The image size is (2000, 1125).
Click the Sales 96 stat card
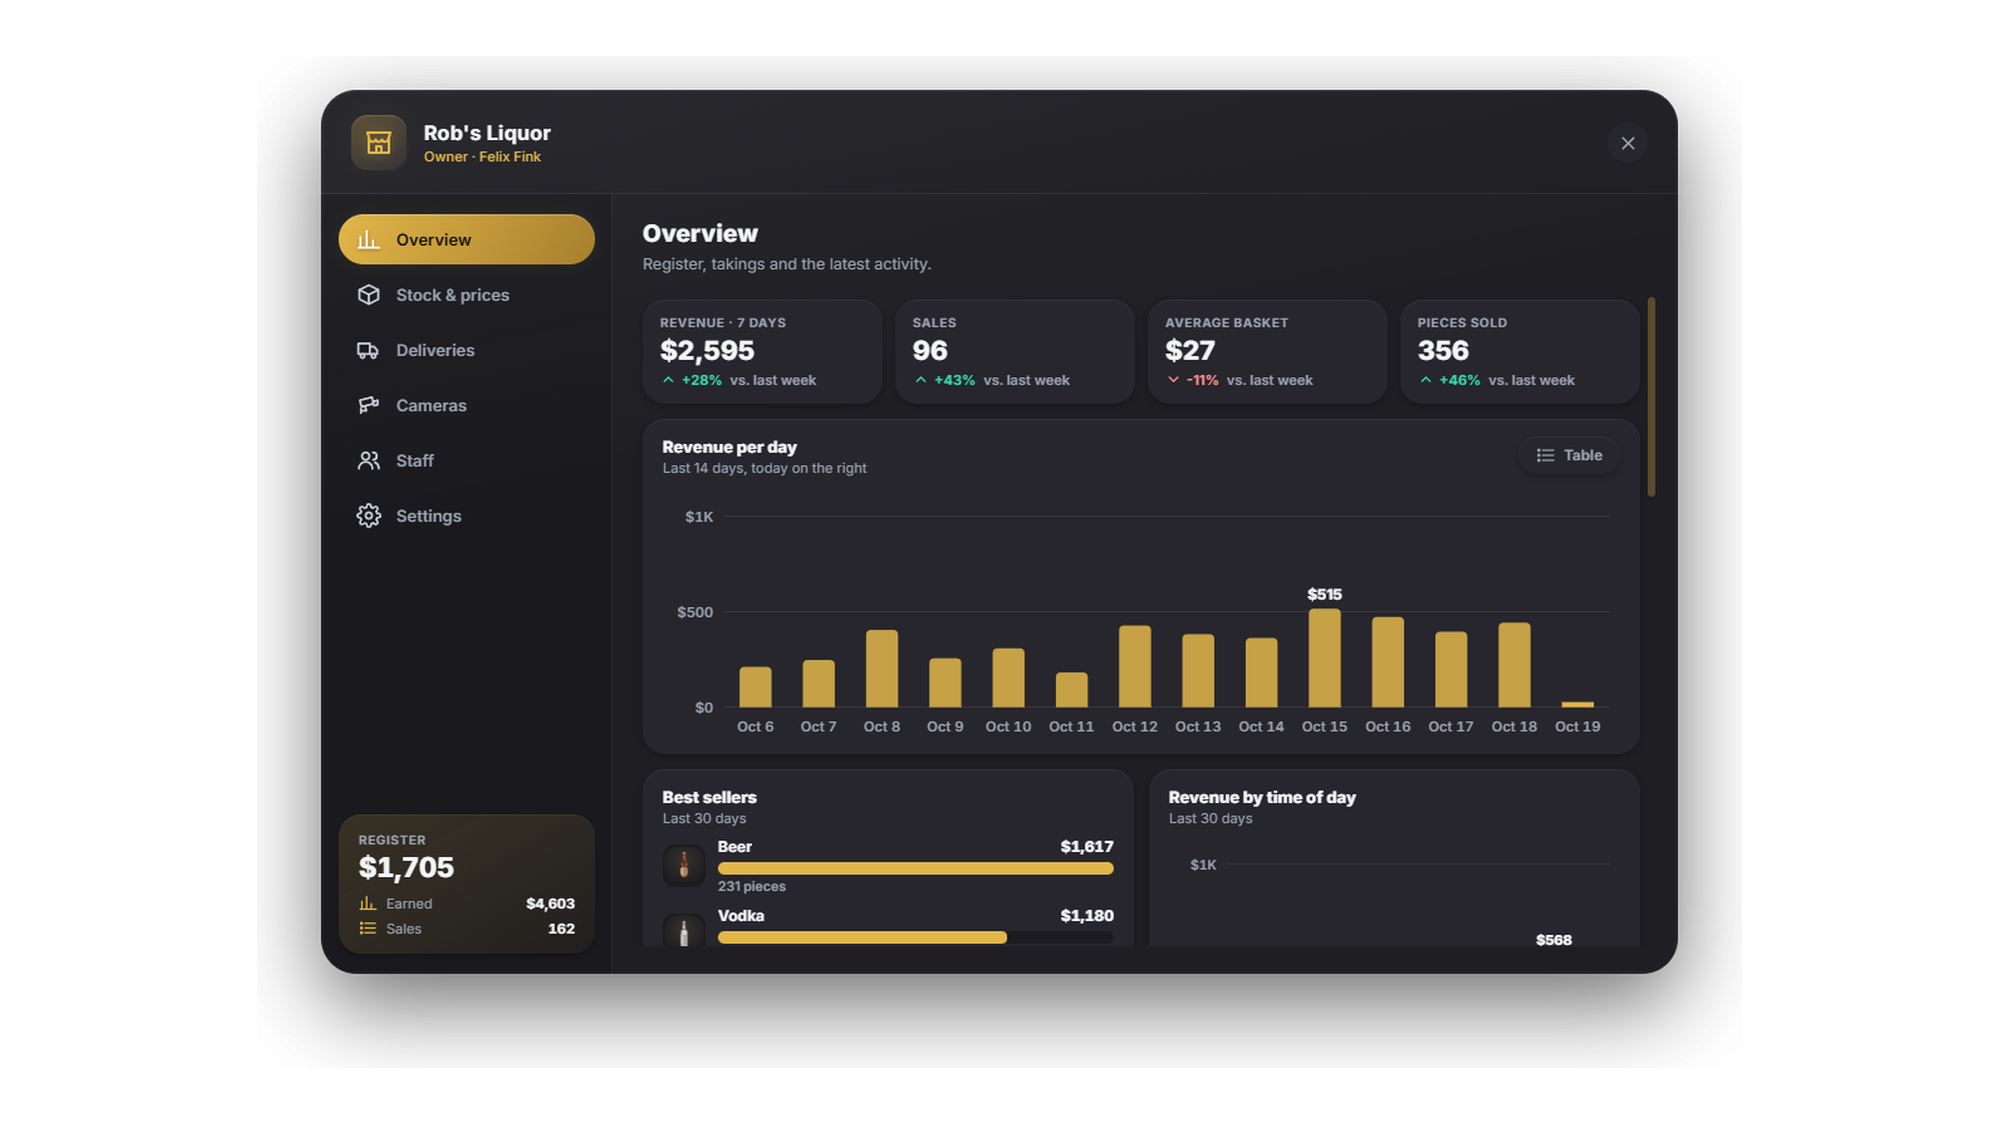tap(1014, 351)
